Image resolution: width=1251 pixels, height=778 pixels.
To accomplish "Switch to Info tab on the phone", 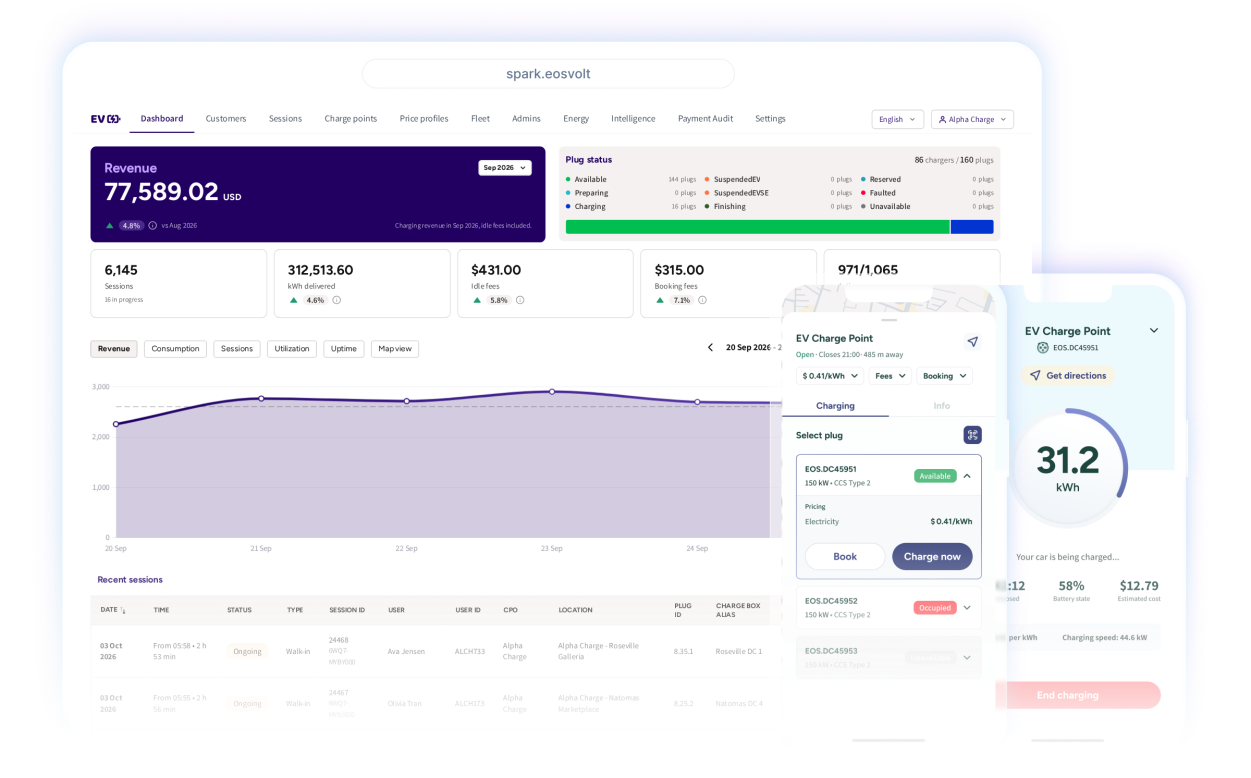I will (x=941, y=406).
